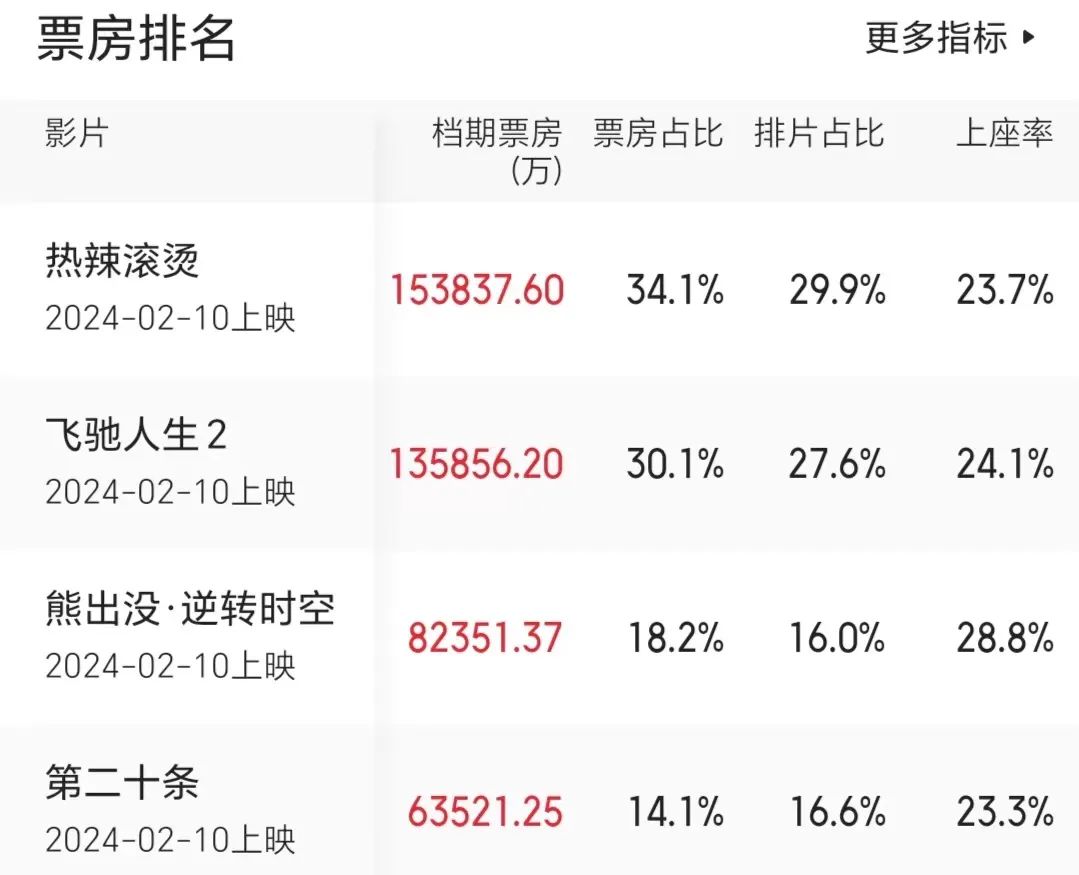This screenshot has height=875, width=1079.
Task: Open the movie 飞驰人生2
Action: click(136, 436)
